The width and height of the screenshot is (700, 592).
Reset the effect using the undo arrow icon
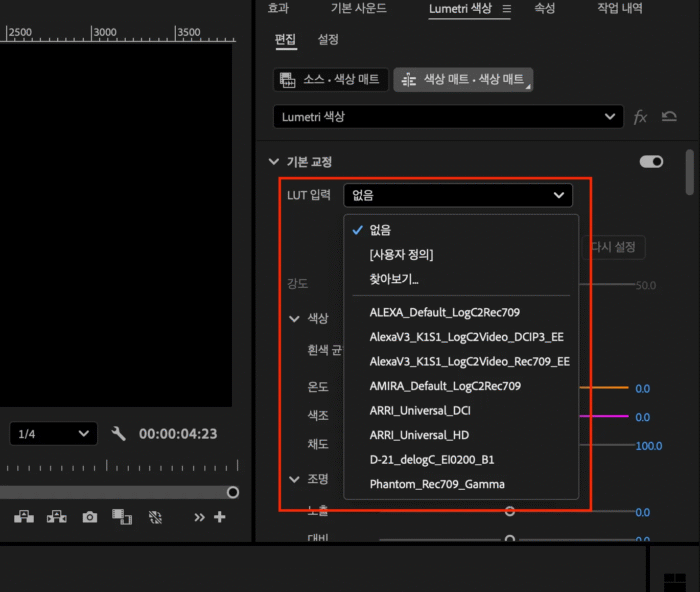[x=669, y=117]
